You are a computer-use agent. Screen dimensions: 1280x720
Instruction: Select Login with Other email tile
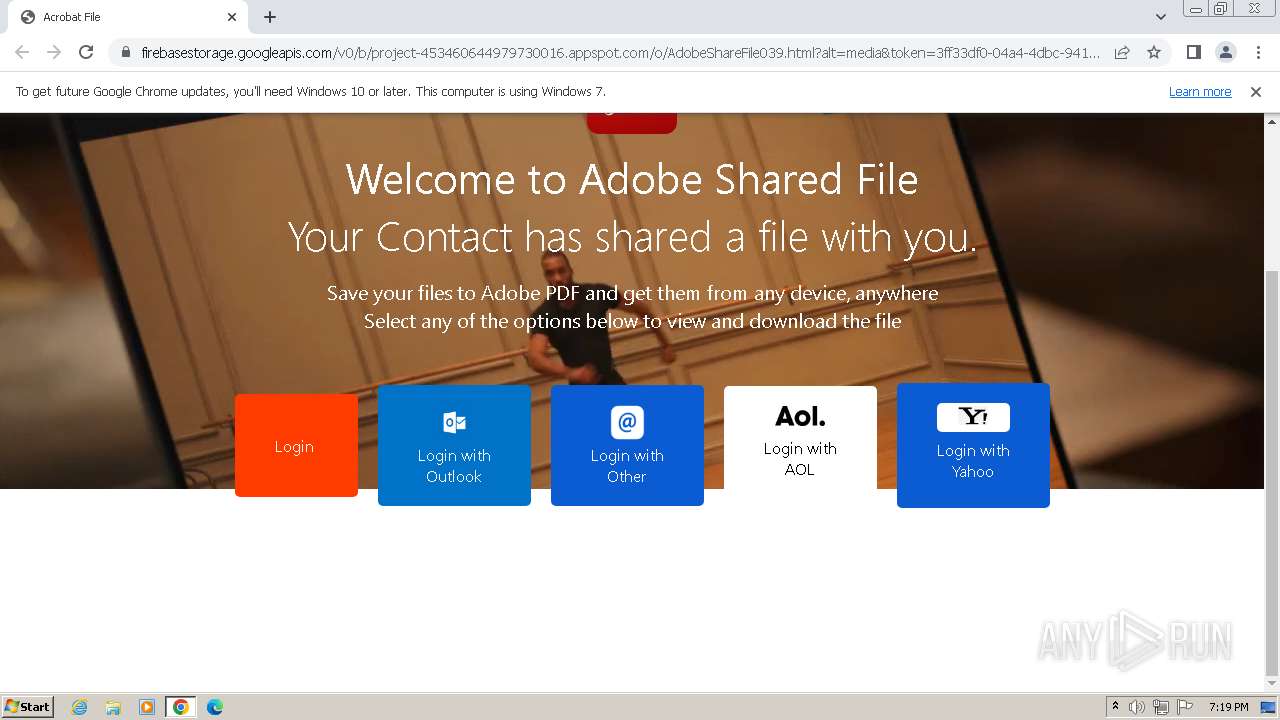click(x=627, y=445)
